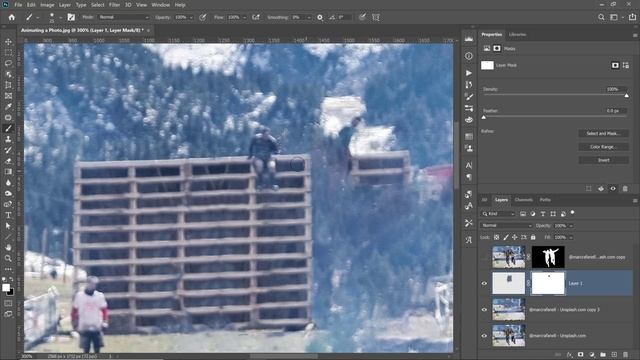Open smoothing options gear icon
Screen dimensions: 640x360
(320, 17)
